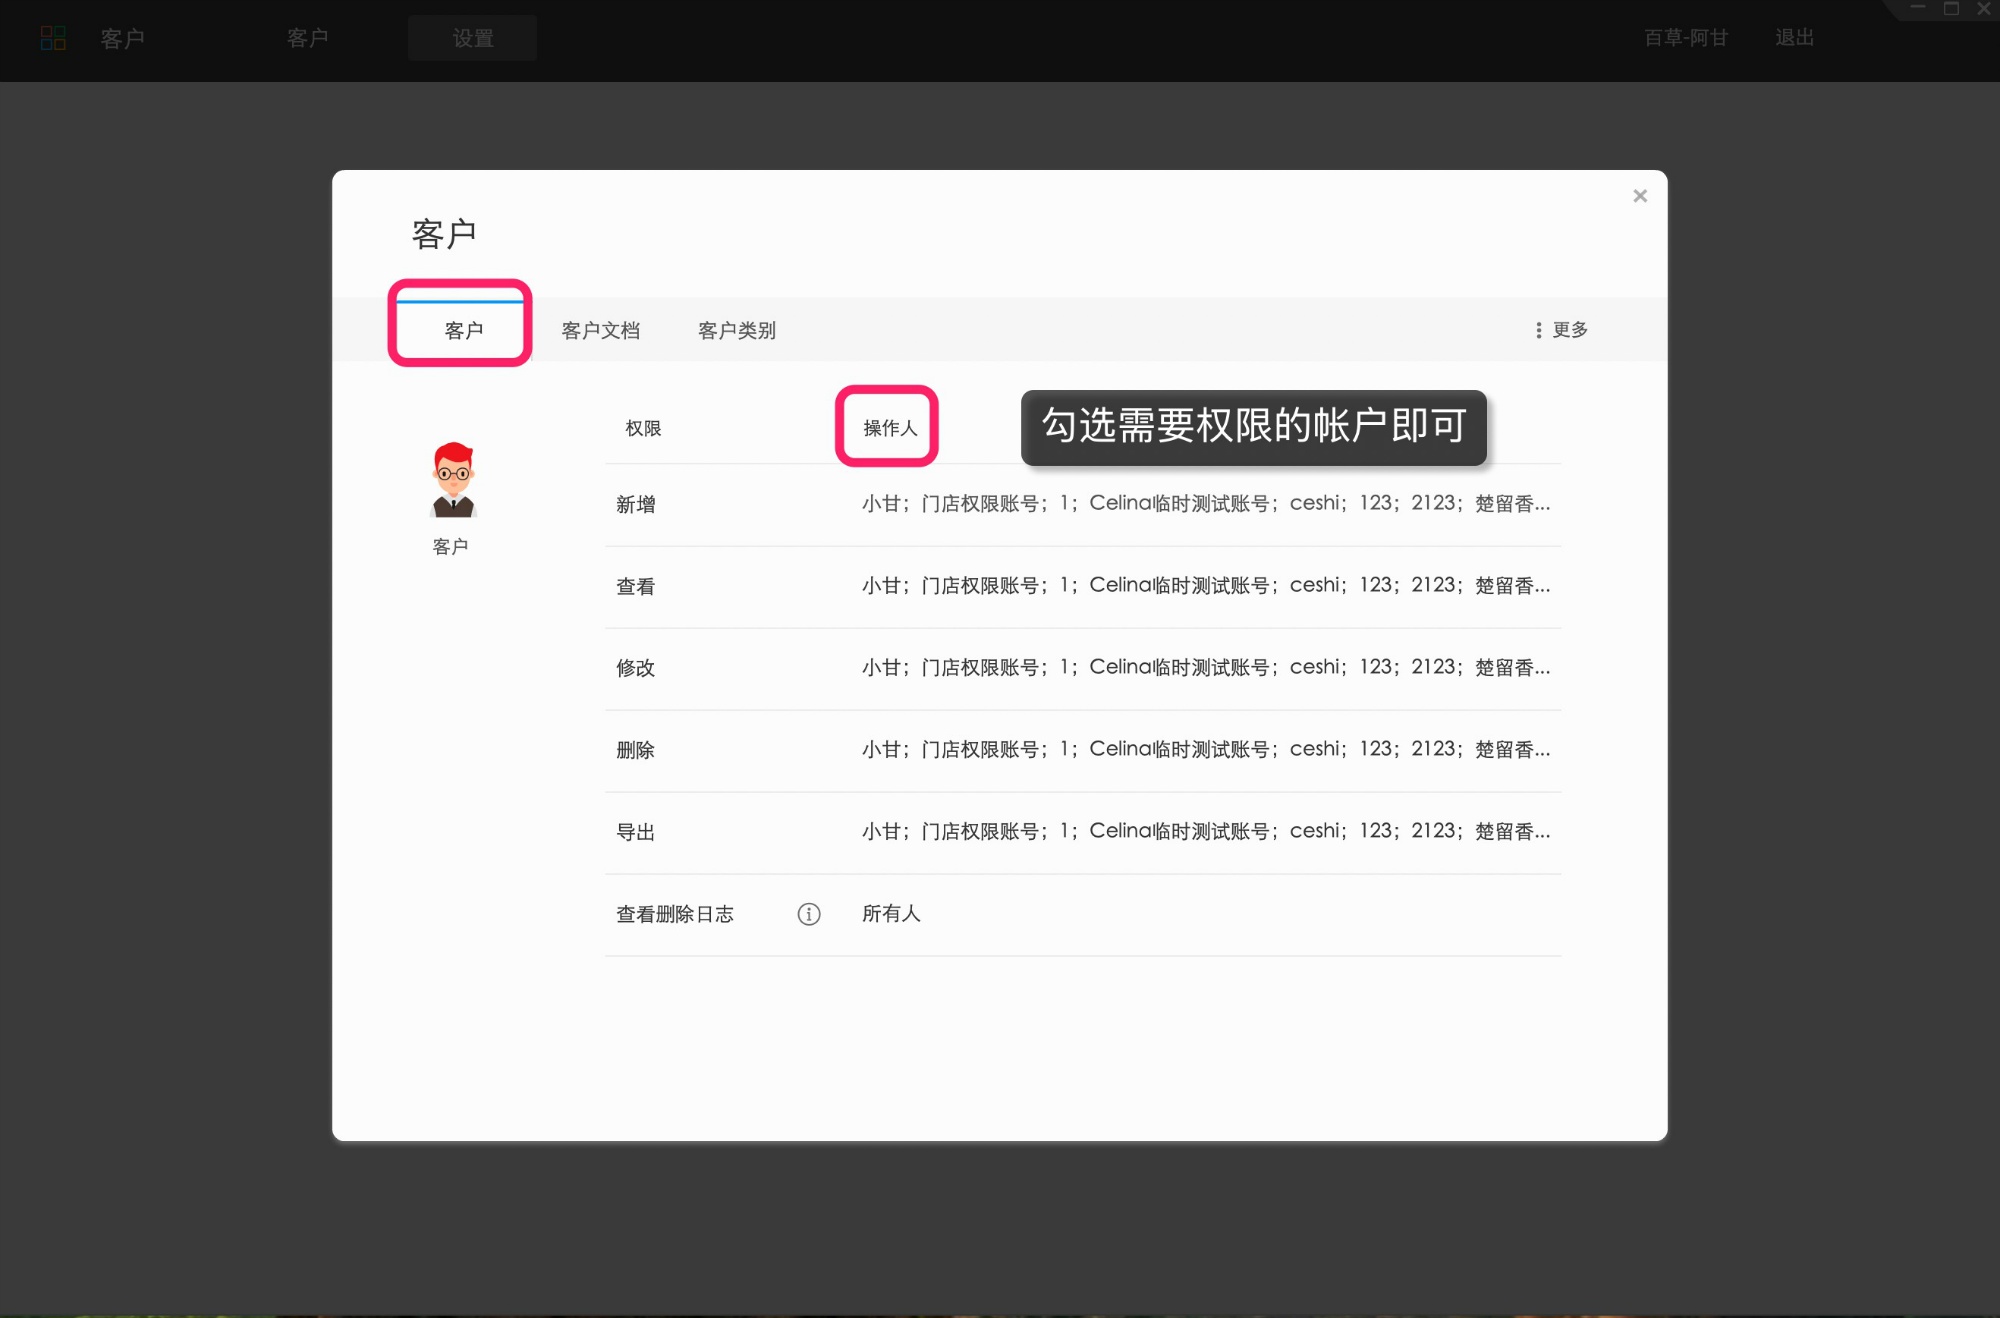The height and width of the screenshot is (1318, 2000).
Task: Select the 客户 tab in dialog
Action: pyautogui.click(x=464, y=331)
